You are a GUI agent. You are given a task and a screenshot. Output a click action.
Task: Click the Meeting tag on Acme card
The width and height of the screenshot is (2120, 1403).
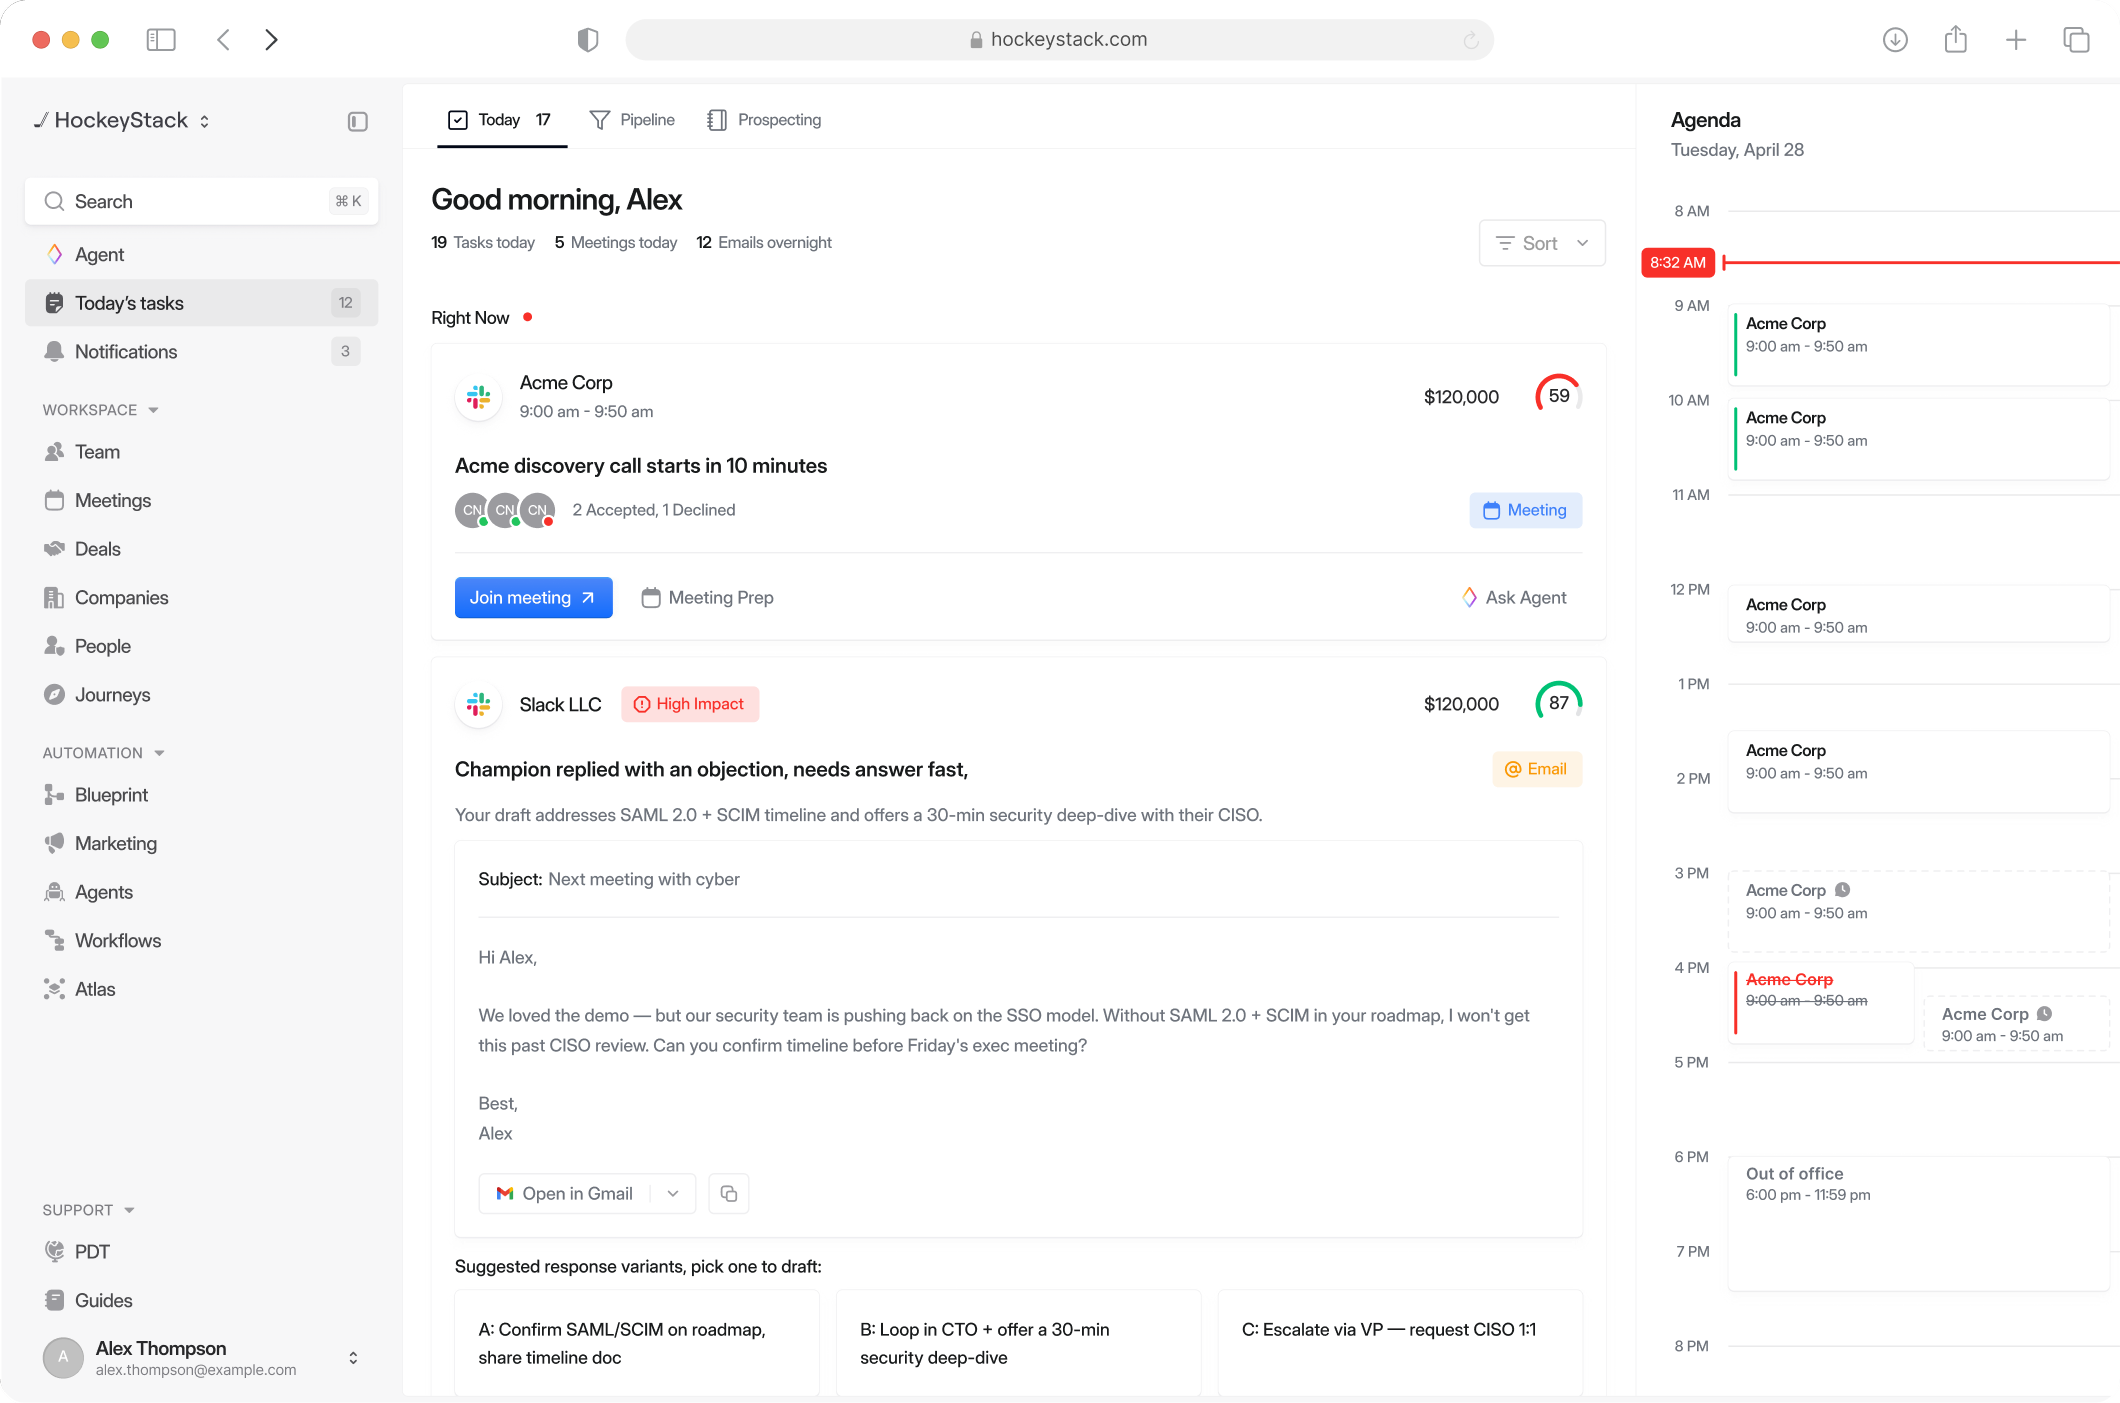1526,510
